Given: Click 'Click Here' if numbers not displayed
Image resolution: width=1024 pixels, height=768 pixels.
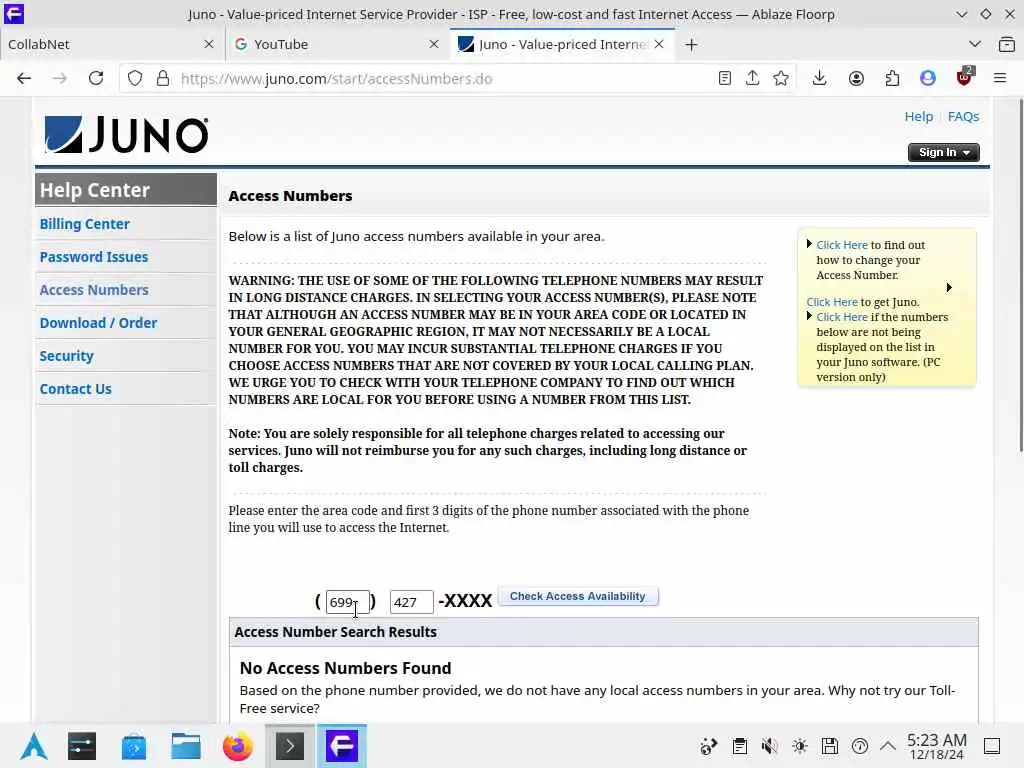Looking at the screenshot, I should (842, 317).
